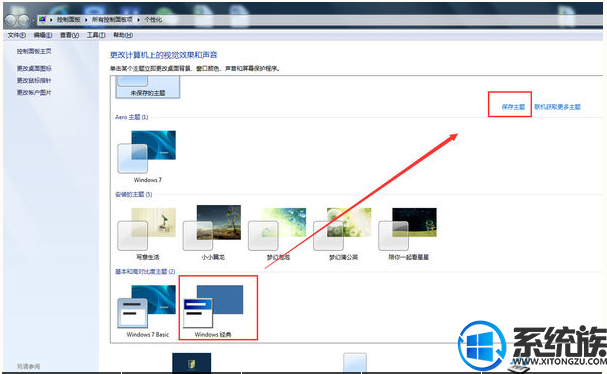Open the 文件(F) menu
This screenshot has width=607, height=374.
(16, 35)
